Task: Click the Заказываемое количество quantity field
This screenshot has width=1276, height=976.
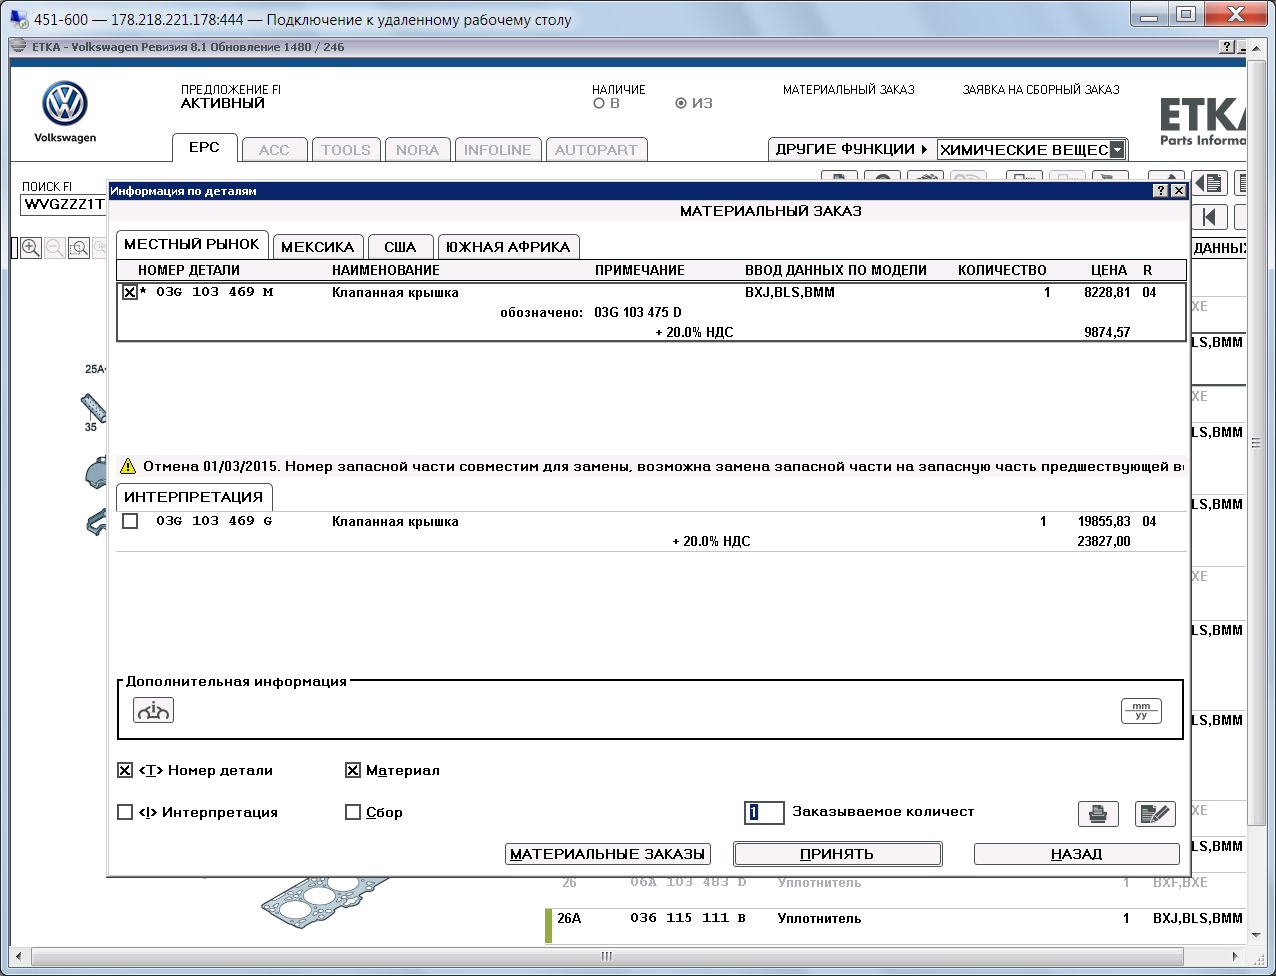Action: click(x=764, y=812)
